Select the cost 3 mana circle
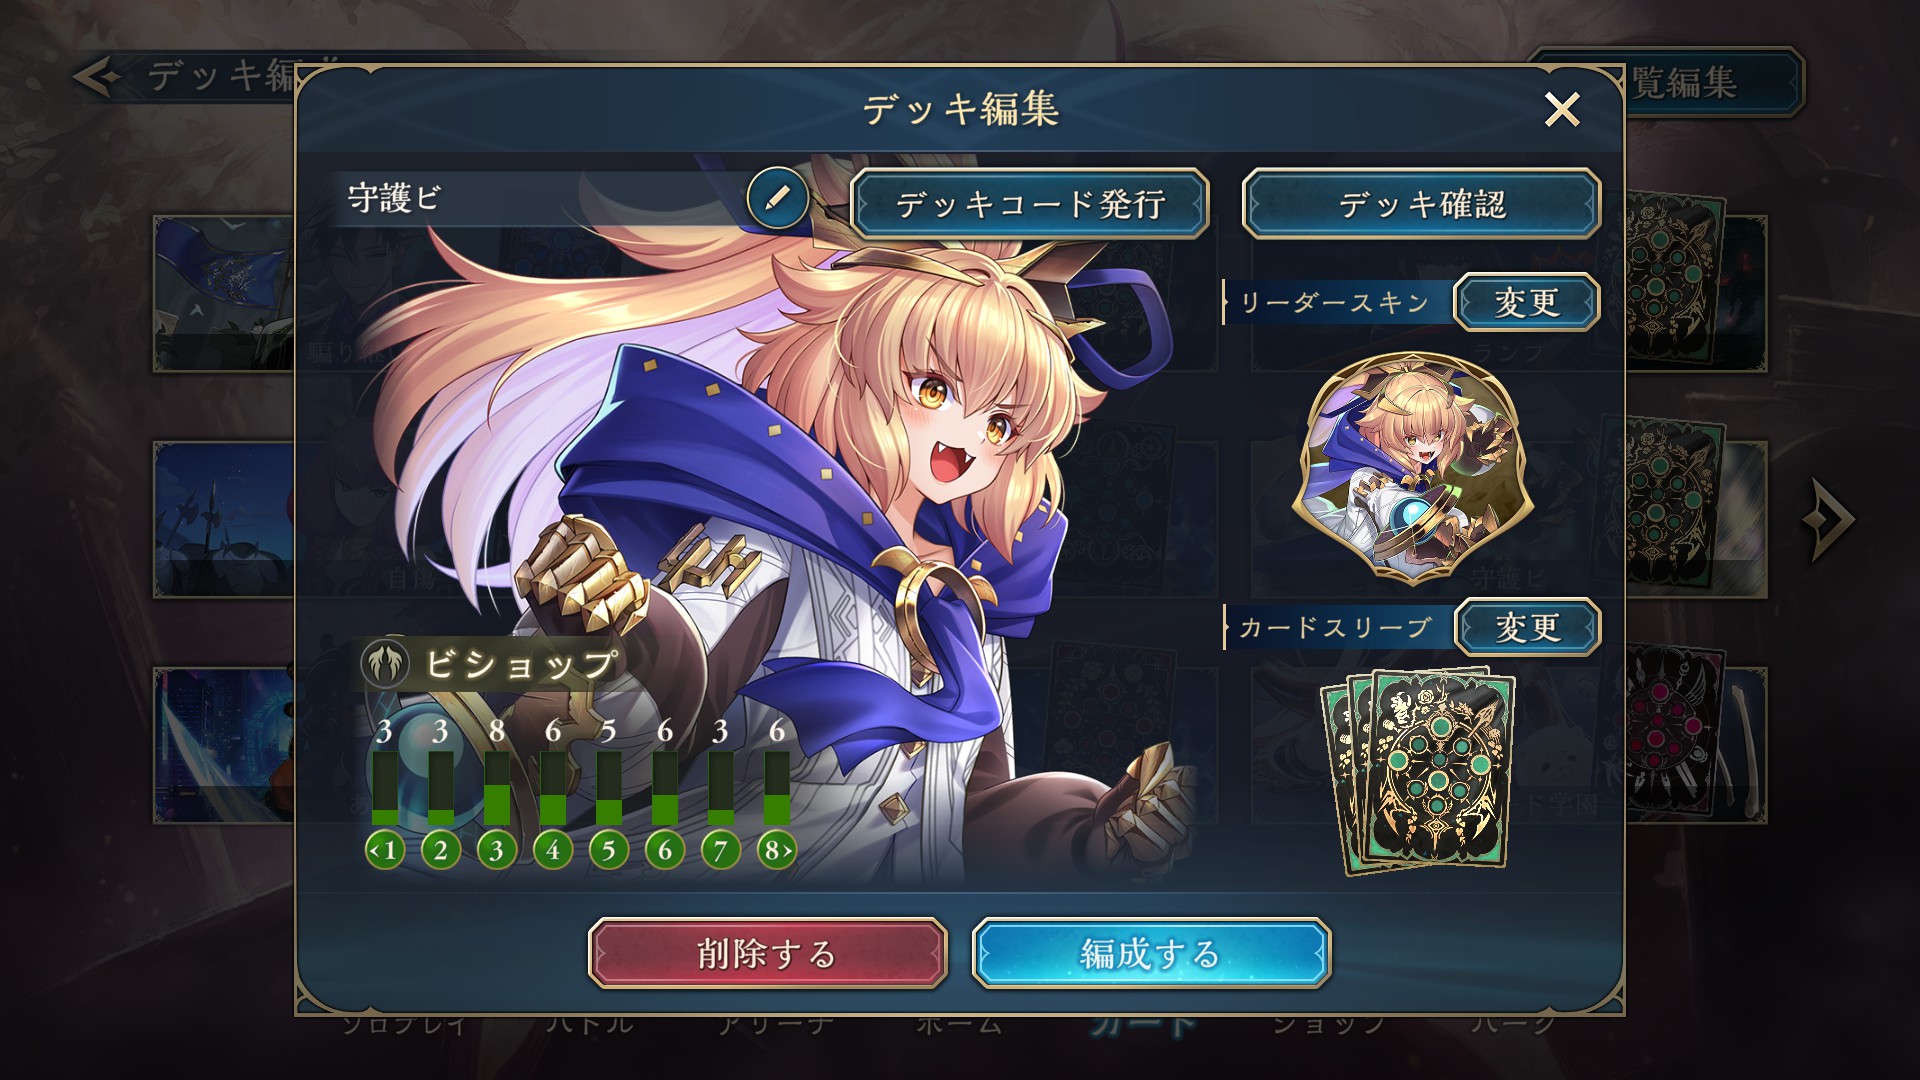Screen dimensions: 1920x1080 497,851
